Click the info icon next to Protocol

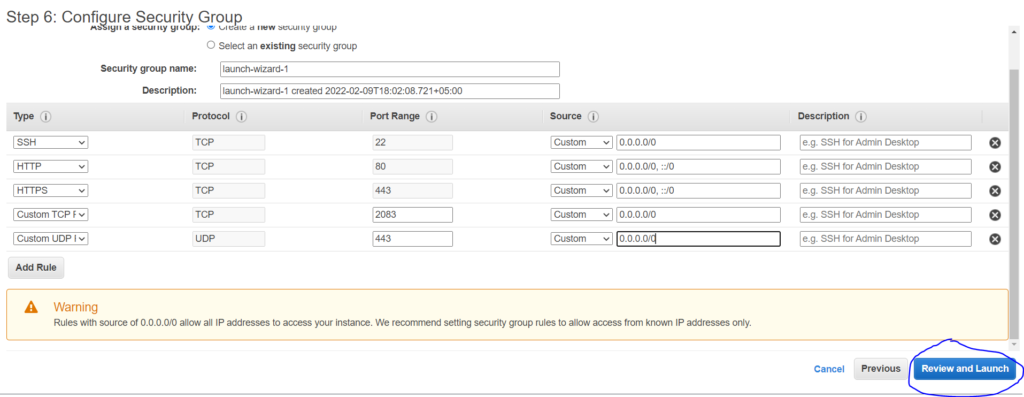(x=241, y=117)
